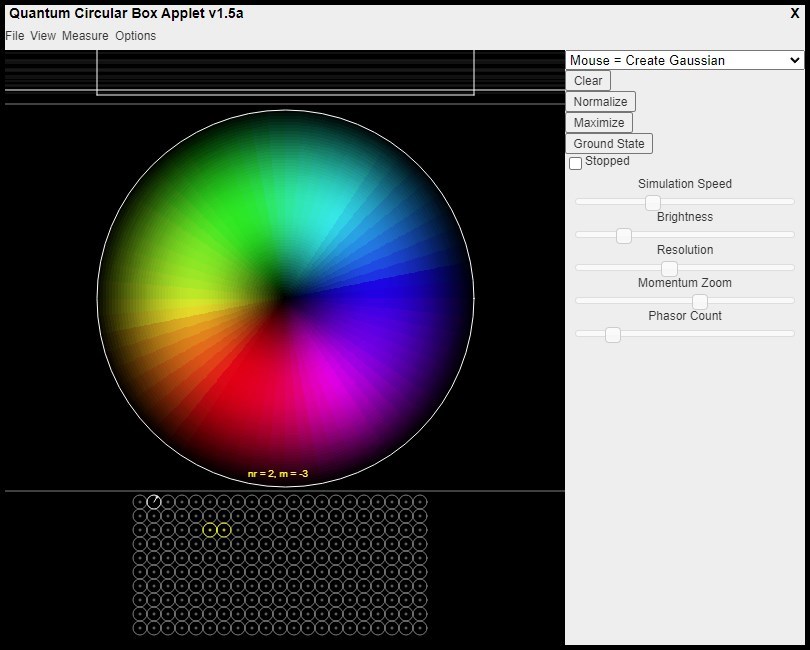
Task: Open the File menu
Action: [x=14, y=36]
